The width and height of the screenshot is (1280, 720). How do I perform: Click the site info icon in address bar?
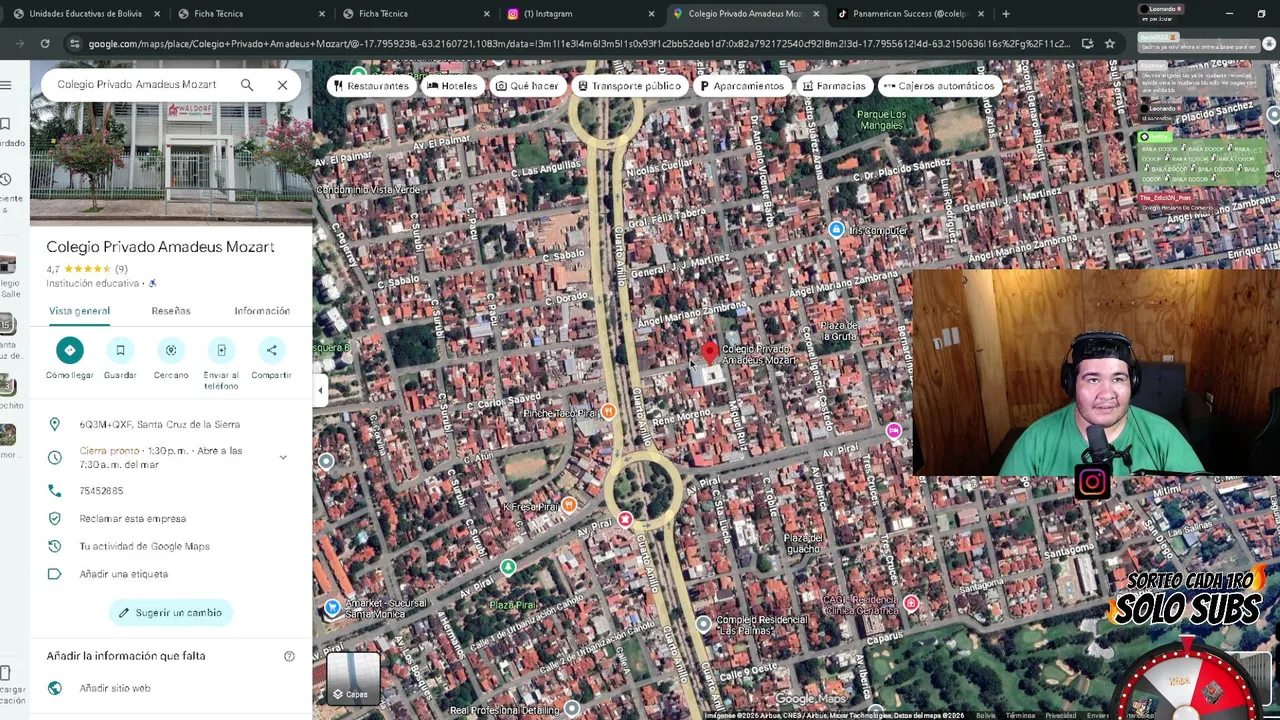coord(74,44)
